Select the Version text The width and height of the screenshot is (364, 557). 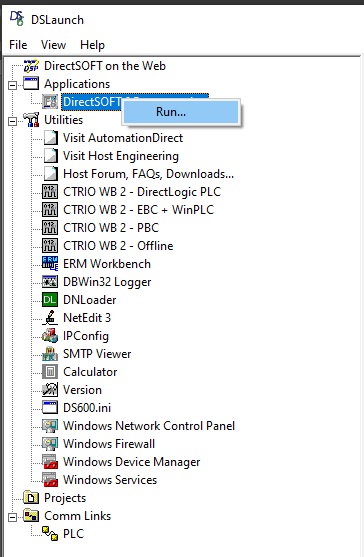pos(82,390)
